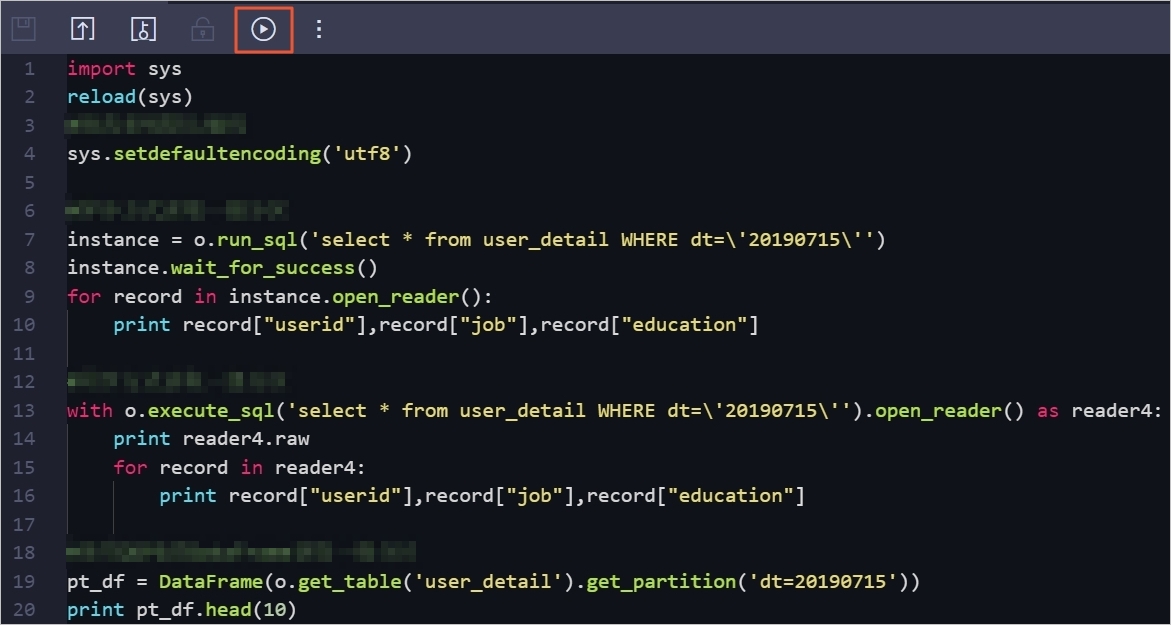The image size is (1171, 625).
Task: Click 'instance' at the start of line 7
Action: click(114, 240)
